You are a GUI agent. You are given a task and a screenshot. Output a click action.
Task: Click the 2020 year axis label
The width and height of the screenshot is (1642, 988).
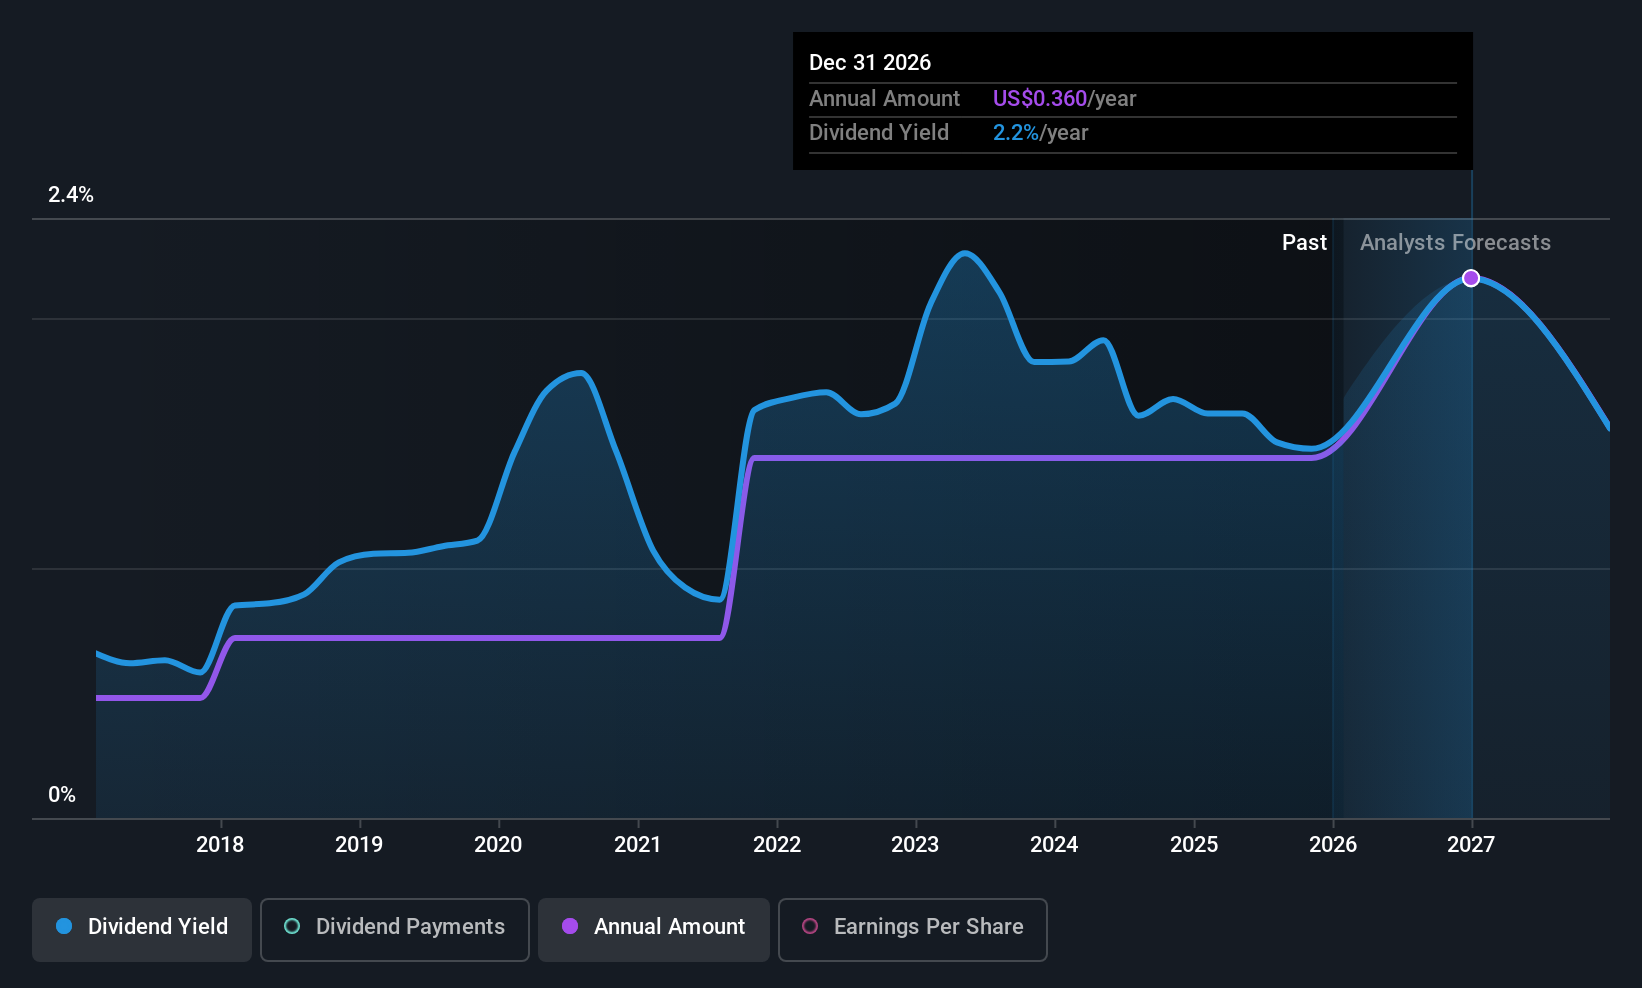(498, 844)
